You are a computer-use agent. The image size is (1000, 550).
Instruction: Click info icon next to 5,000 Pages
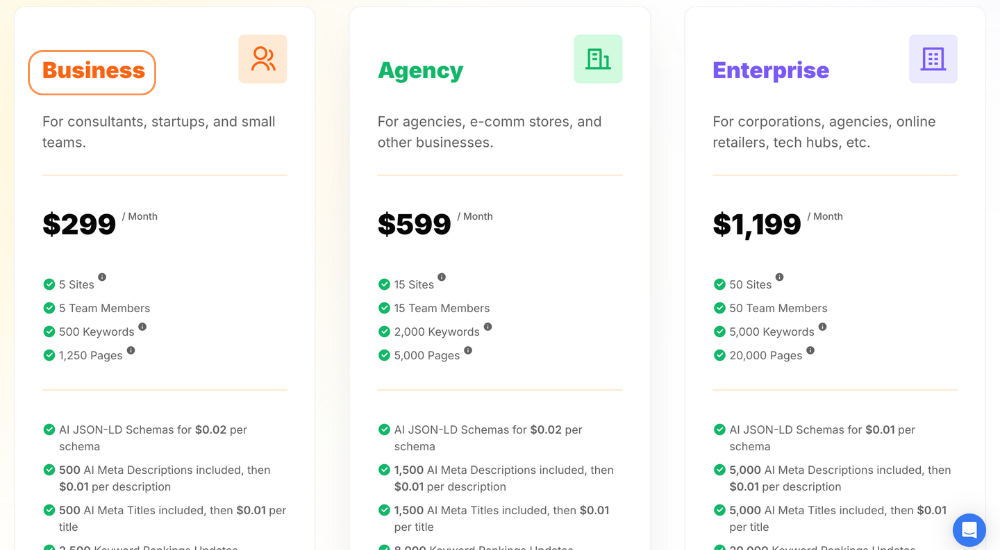(468, 350)
